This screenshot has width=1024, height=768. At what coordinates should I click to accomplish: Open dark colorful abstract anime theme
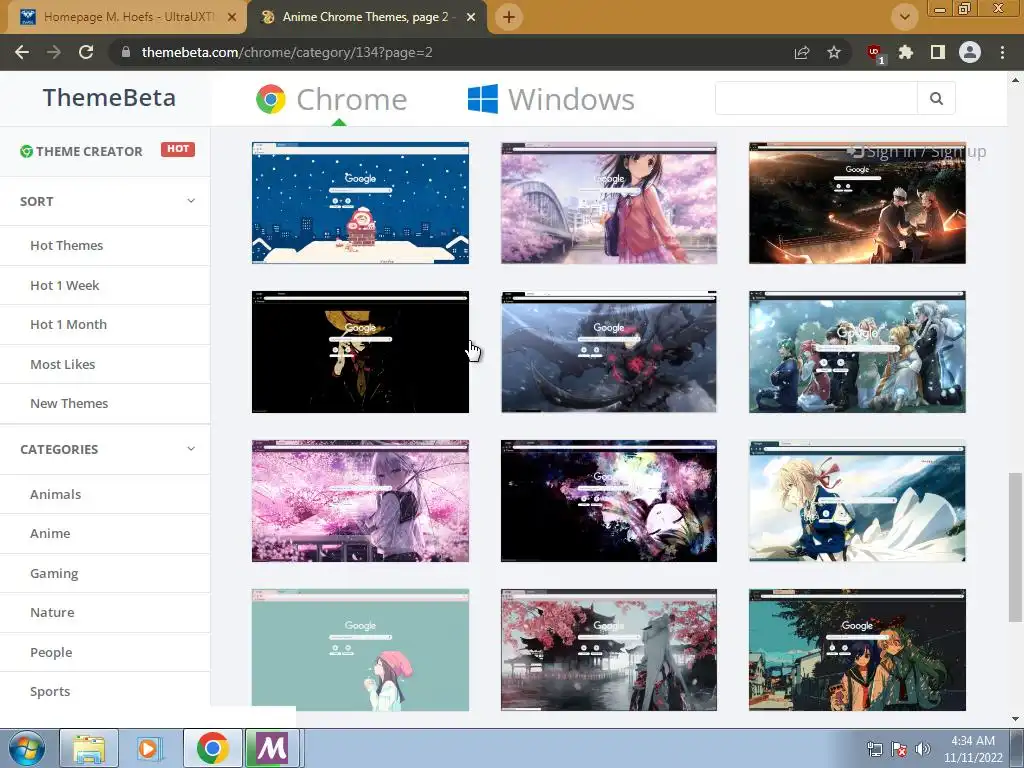609,501
